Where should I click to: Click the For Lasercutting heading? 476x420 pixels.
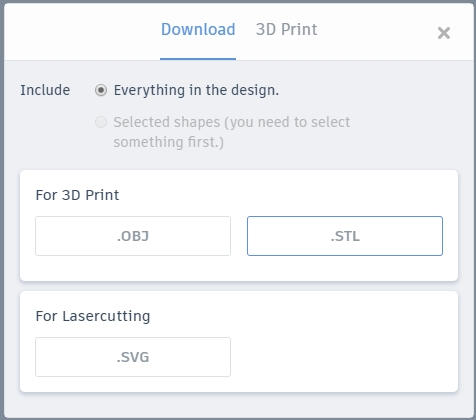pos(93,316)
